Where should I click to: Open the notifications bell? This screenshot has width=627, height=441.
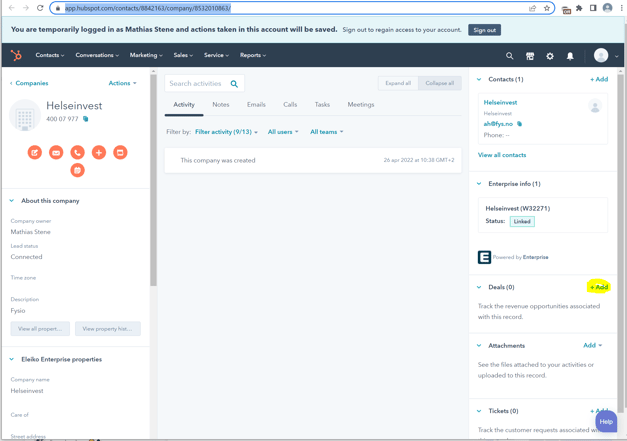tap(570, 56)
